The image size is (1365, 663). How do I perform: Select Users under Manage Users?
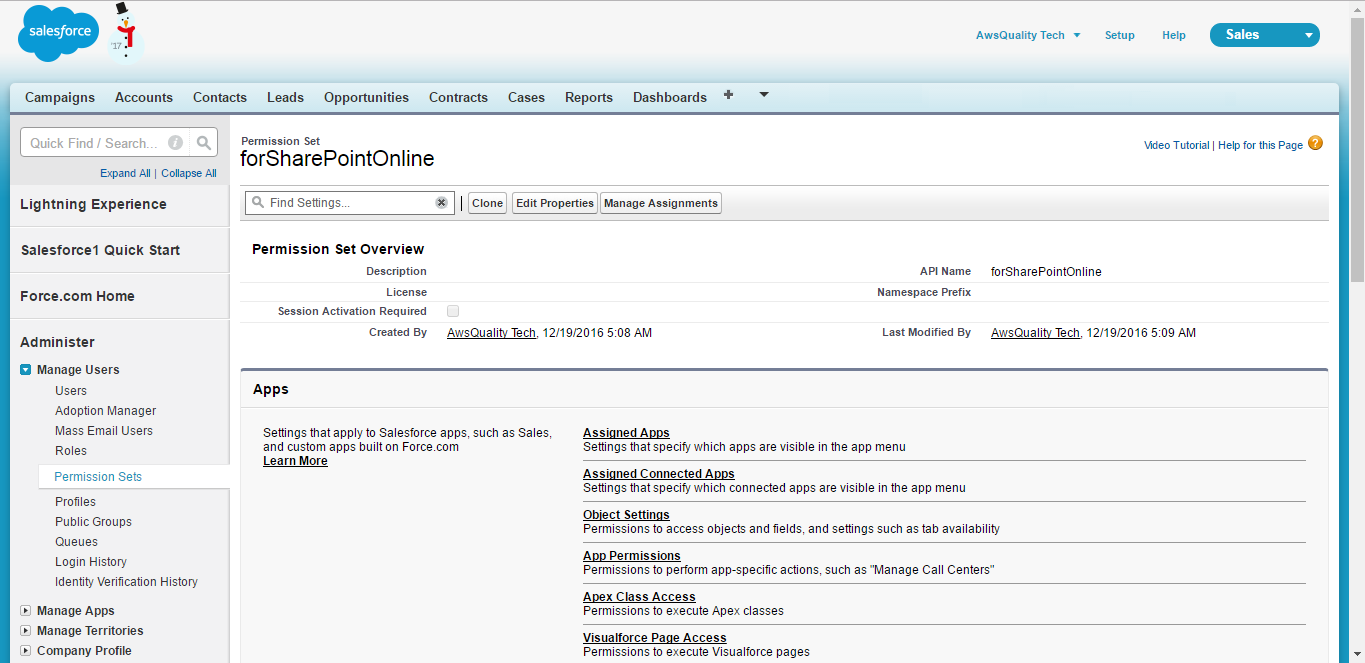(71, 391)
